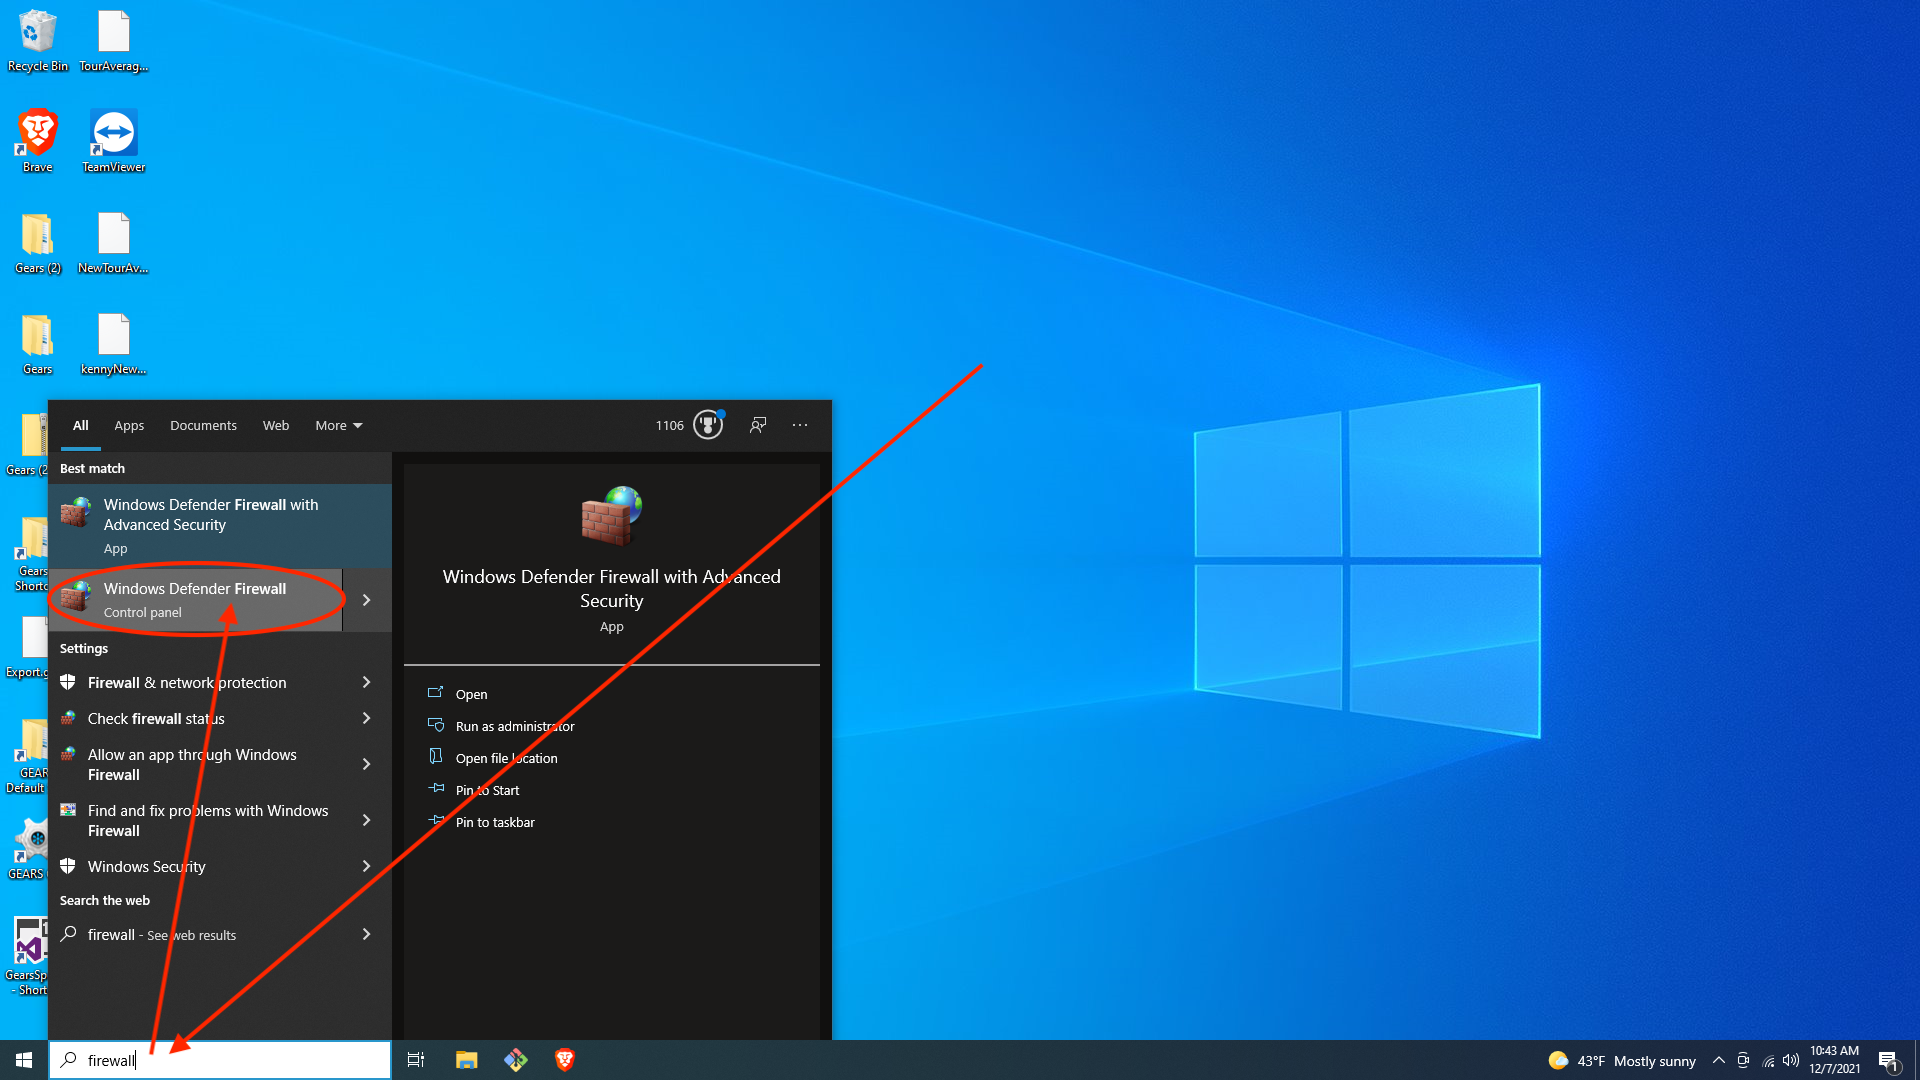Expand arrow for firewall web results
This screenshot has width=1920, height=1080.
(x=367, y=935)
